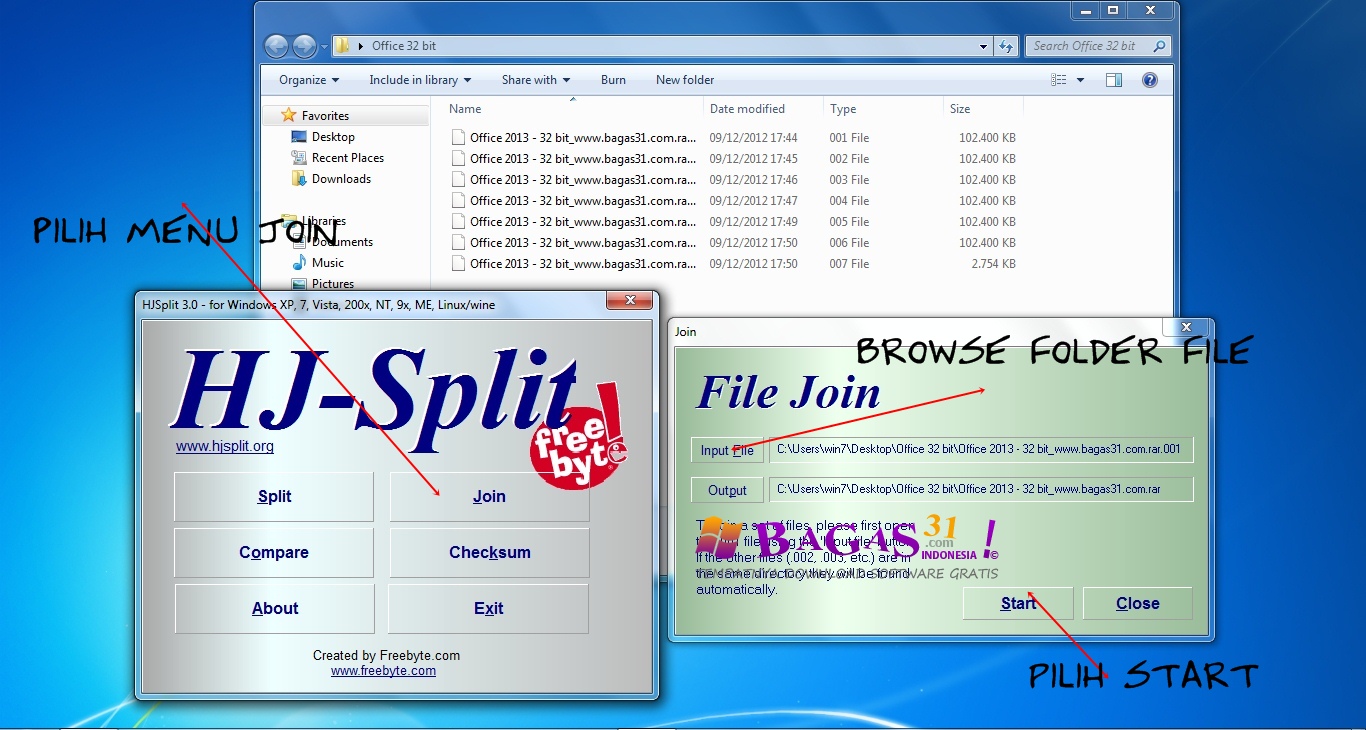Toggle the preview pane icon
This screenshot has width=1366, height=730.
[x=1114, y=80]
